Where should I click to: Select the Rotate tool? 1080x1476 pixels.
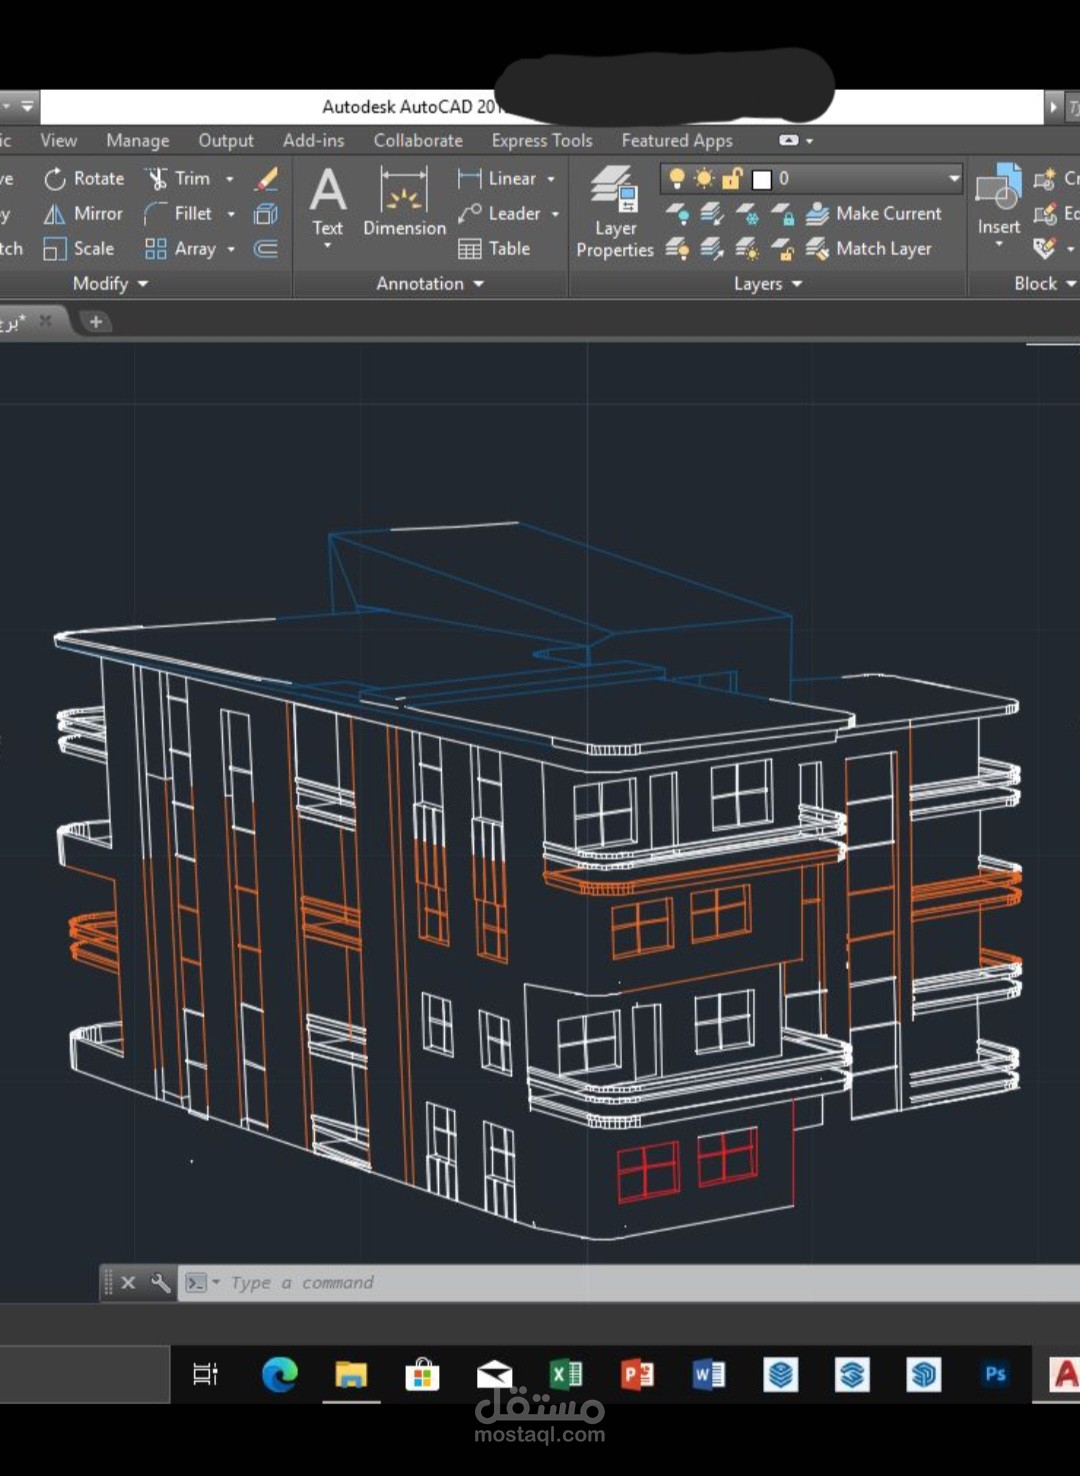84,179
